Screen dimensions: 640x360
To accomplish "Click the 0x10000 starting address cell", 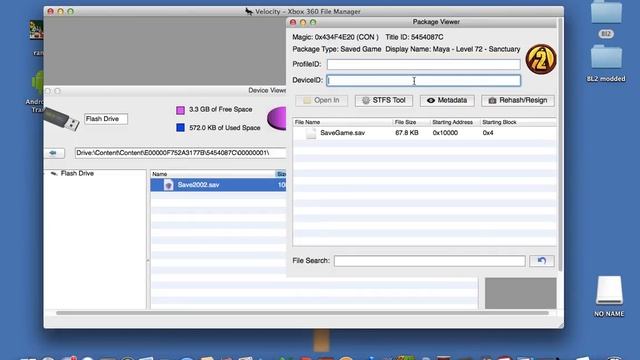I will point(445,133).
